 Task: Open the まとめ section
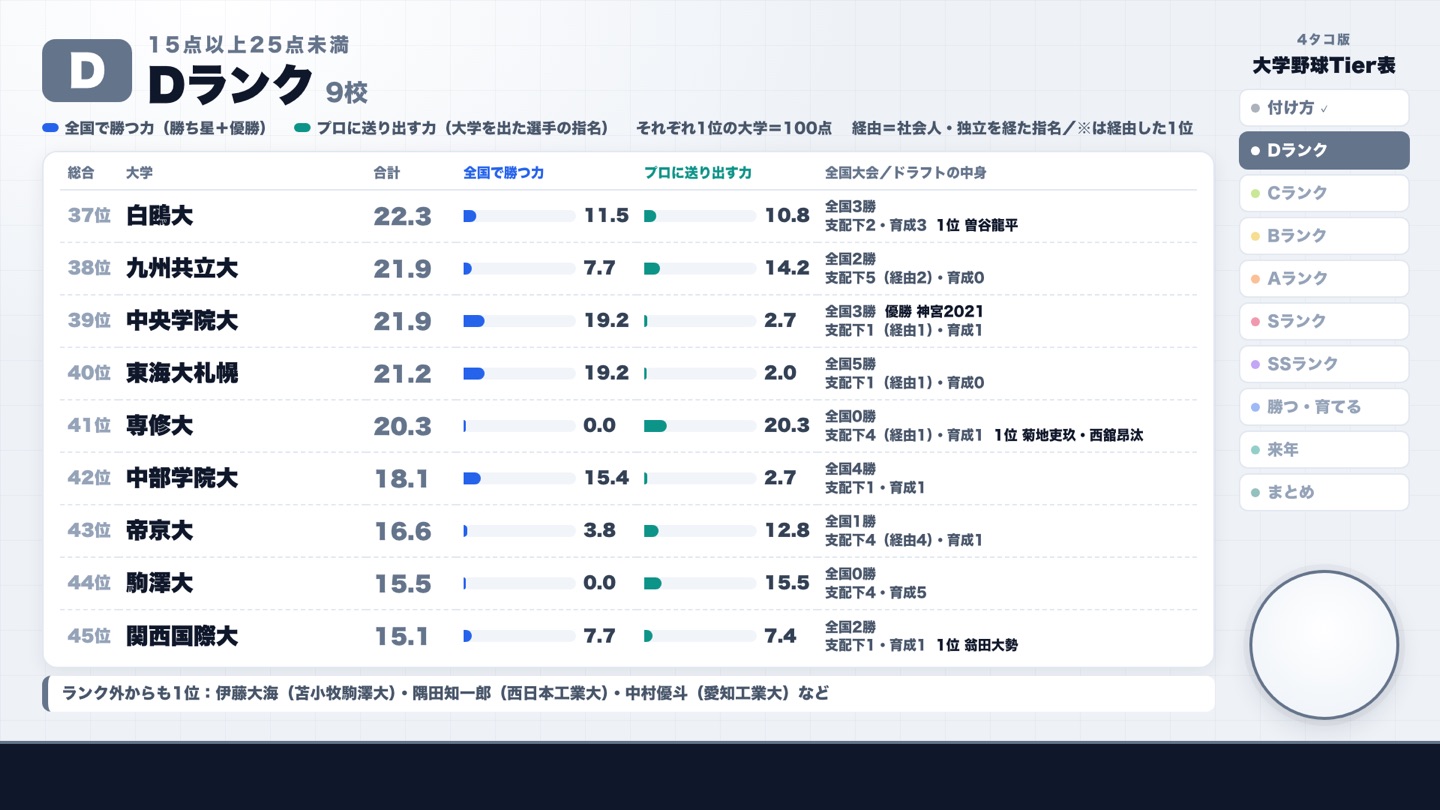(1324, 492)
